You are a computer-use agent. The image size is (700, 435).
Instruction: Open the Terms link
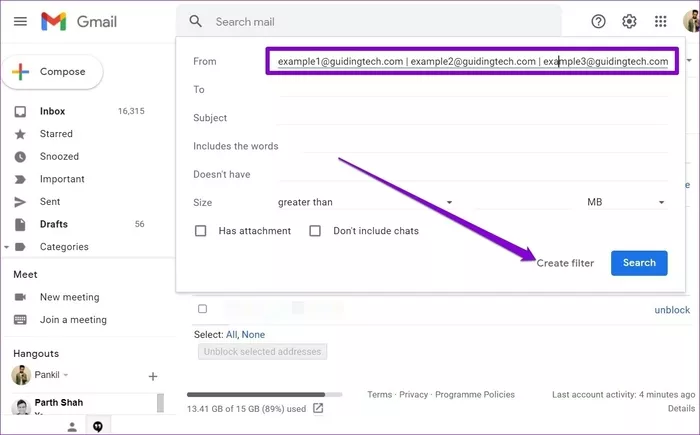click(x=379, y=394)
